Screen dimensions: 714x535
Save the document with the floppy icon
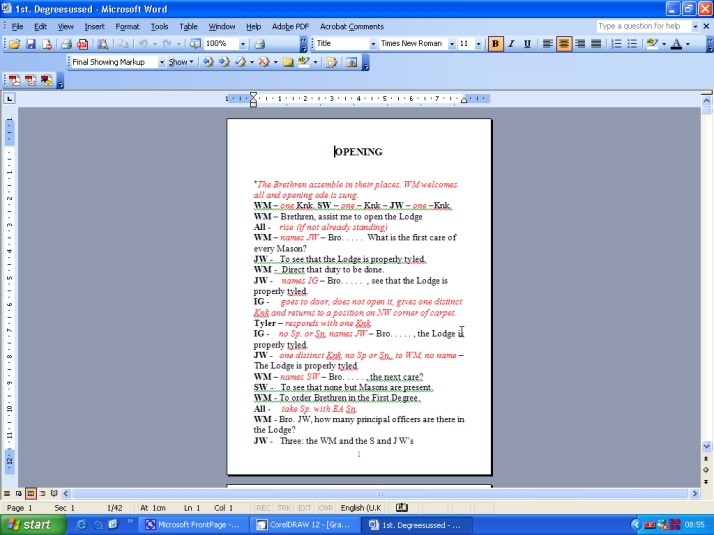[x=31, y=44]
